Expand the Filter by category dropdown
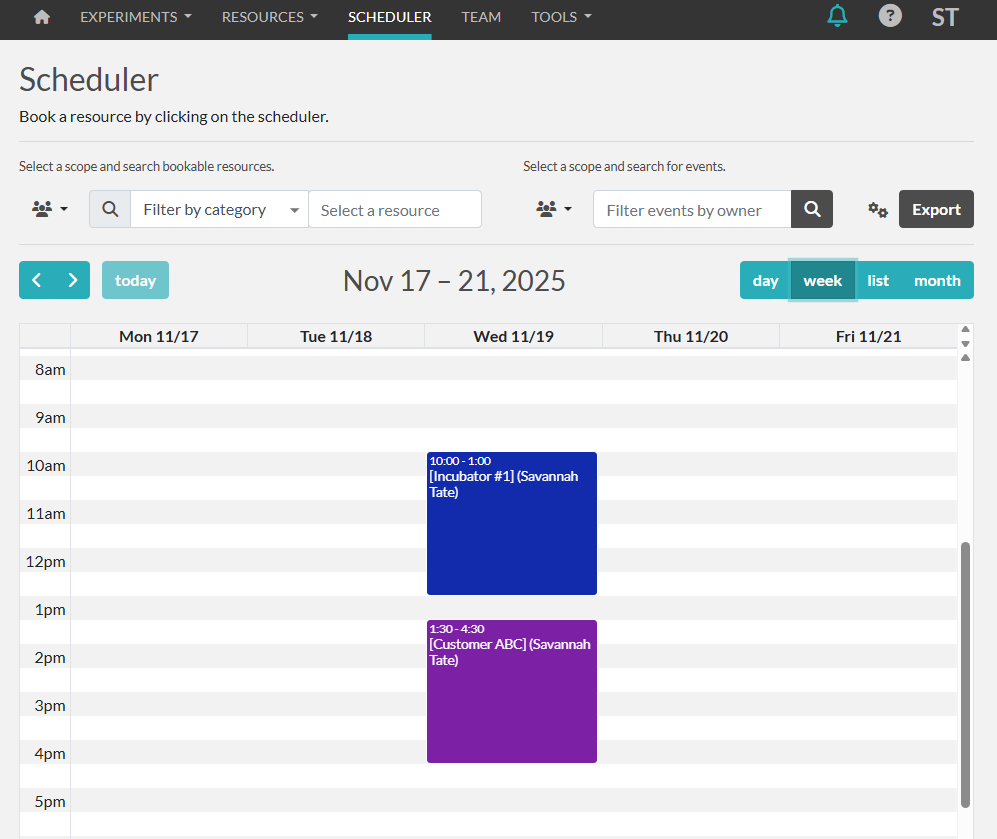The height and width of the screenshot is (839, 997). (x=219, y=210)
